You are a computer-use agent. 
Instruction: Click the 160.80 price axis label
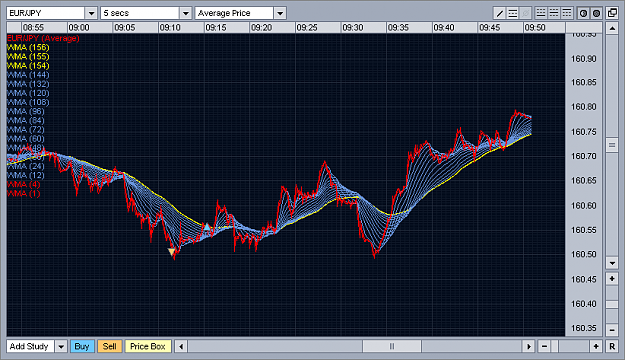click(584, 107)
